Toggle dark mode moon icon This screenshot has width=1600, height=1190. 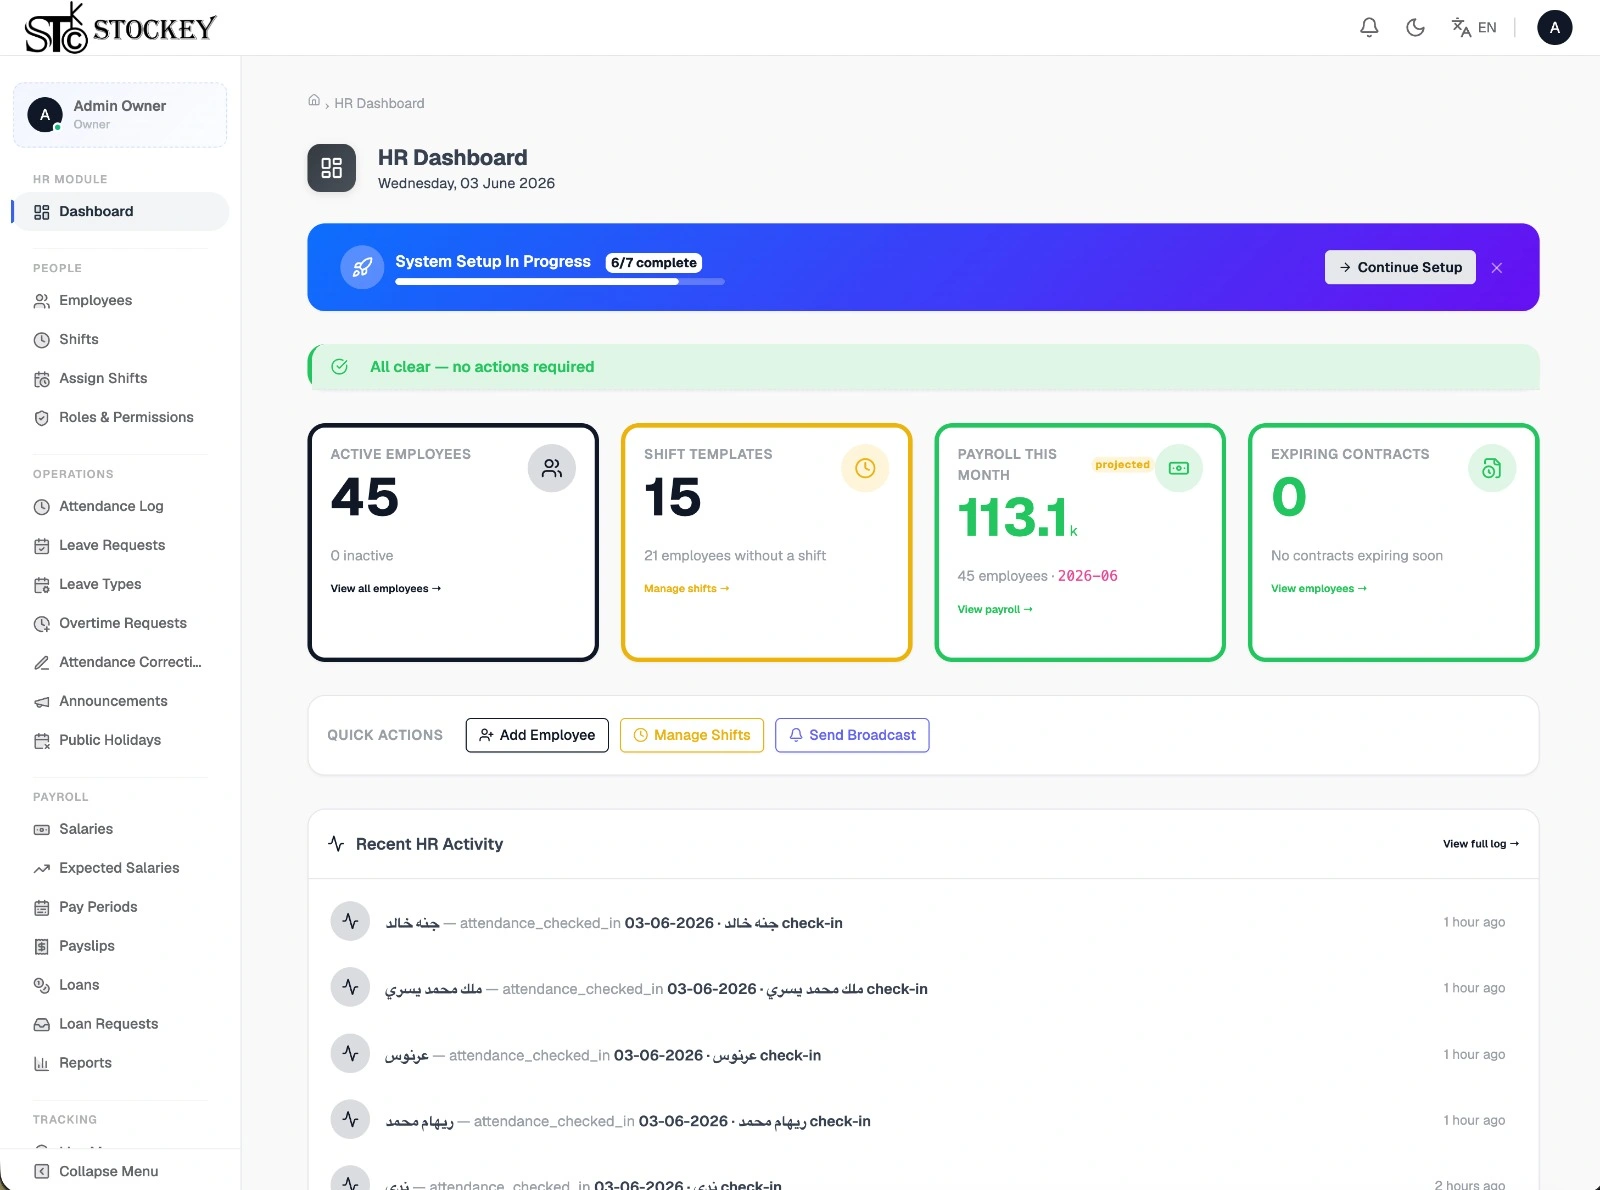click(1415, 27)
